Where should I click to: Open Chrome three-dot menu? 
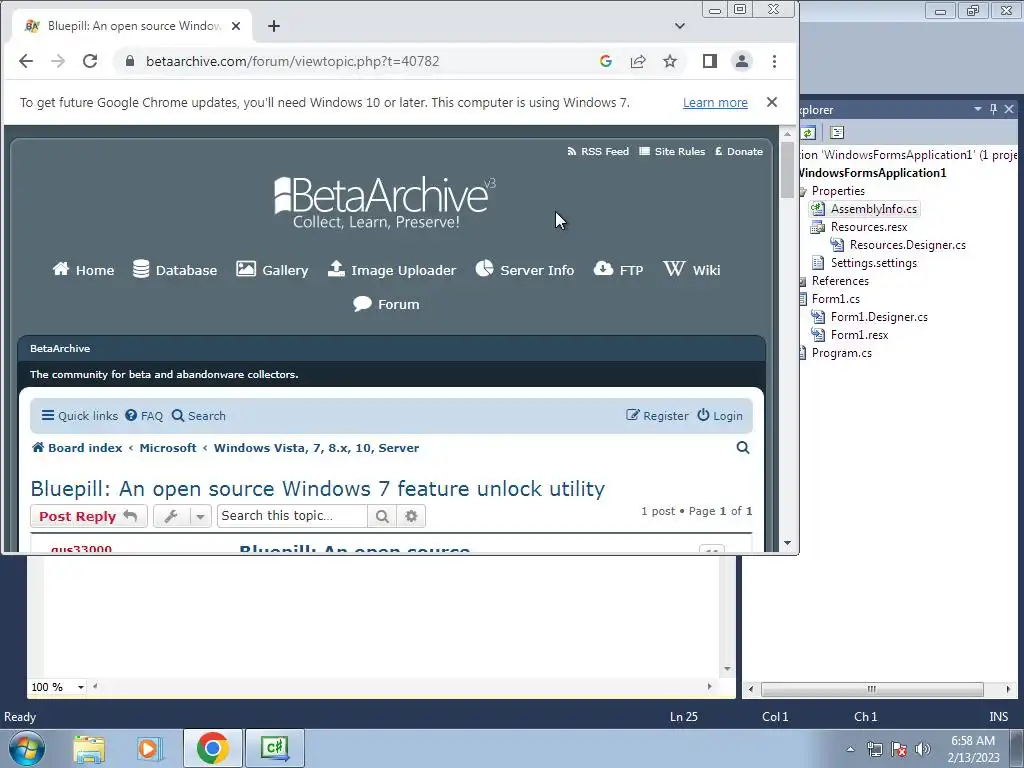[775, 61]
